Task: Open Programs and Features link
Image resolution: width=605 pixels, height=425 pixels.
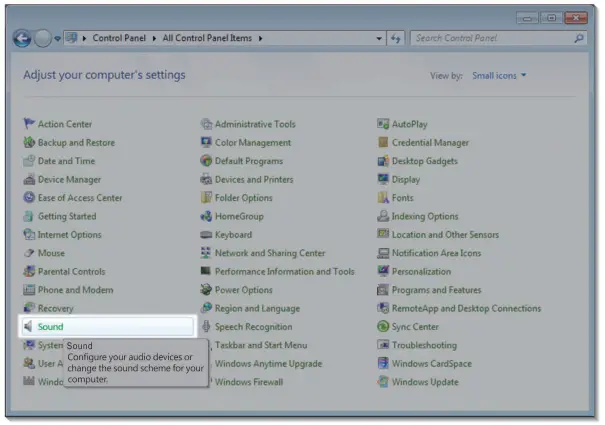Action: click(x=436, y=290)
